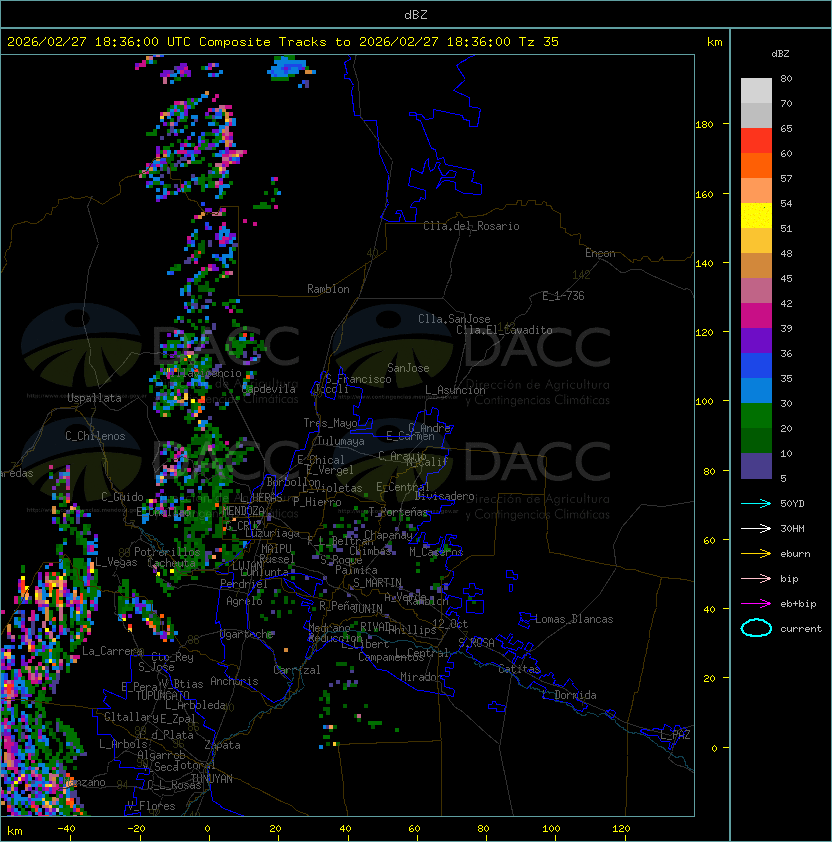The height and width of the screenshot is (842, 832).
Task: Click the 'Tz 35' header value
Action: click(539, 41)
